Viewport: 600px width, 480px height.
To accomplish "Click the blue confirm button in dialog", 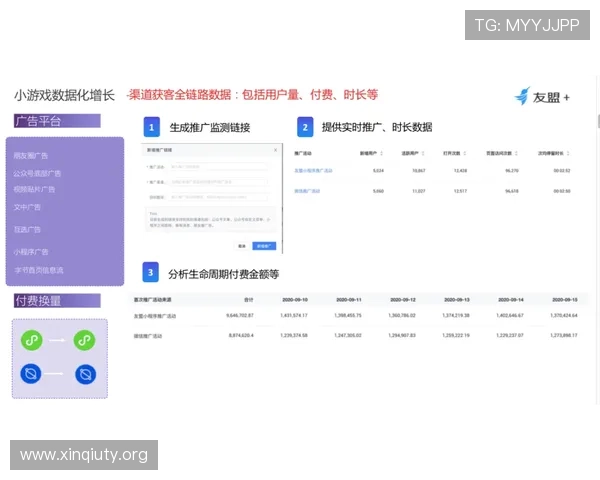I will pos(264,246).
